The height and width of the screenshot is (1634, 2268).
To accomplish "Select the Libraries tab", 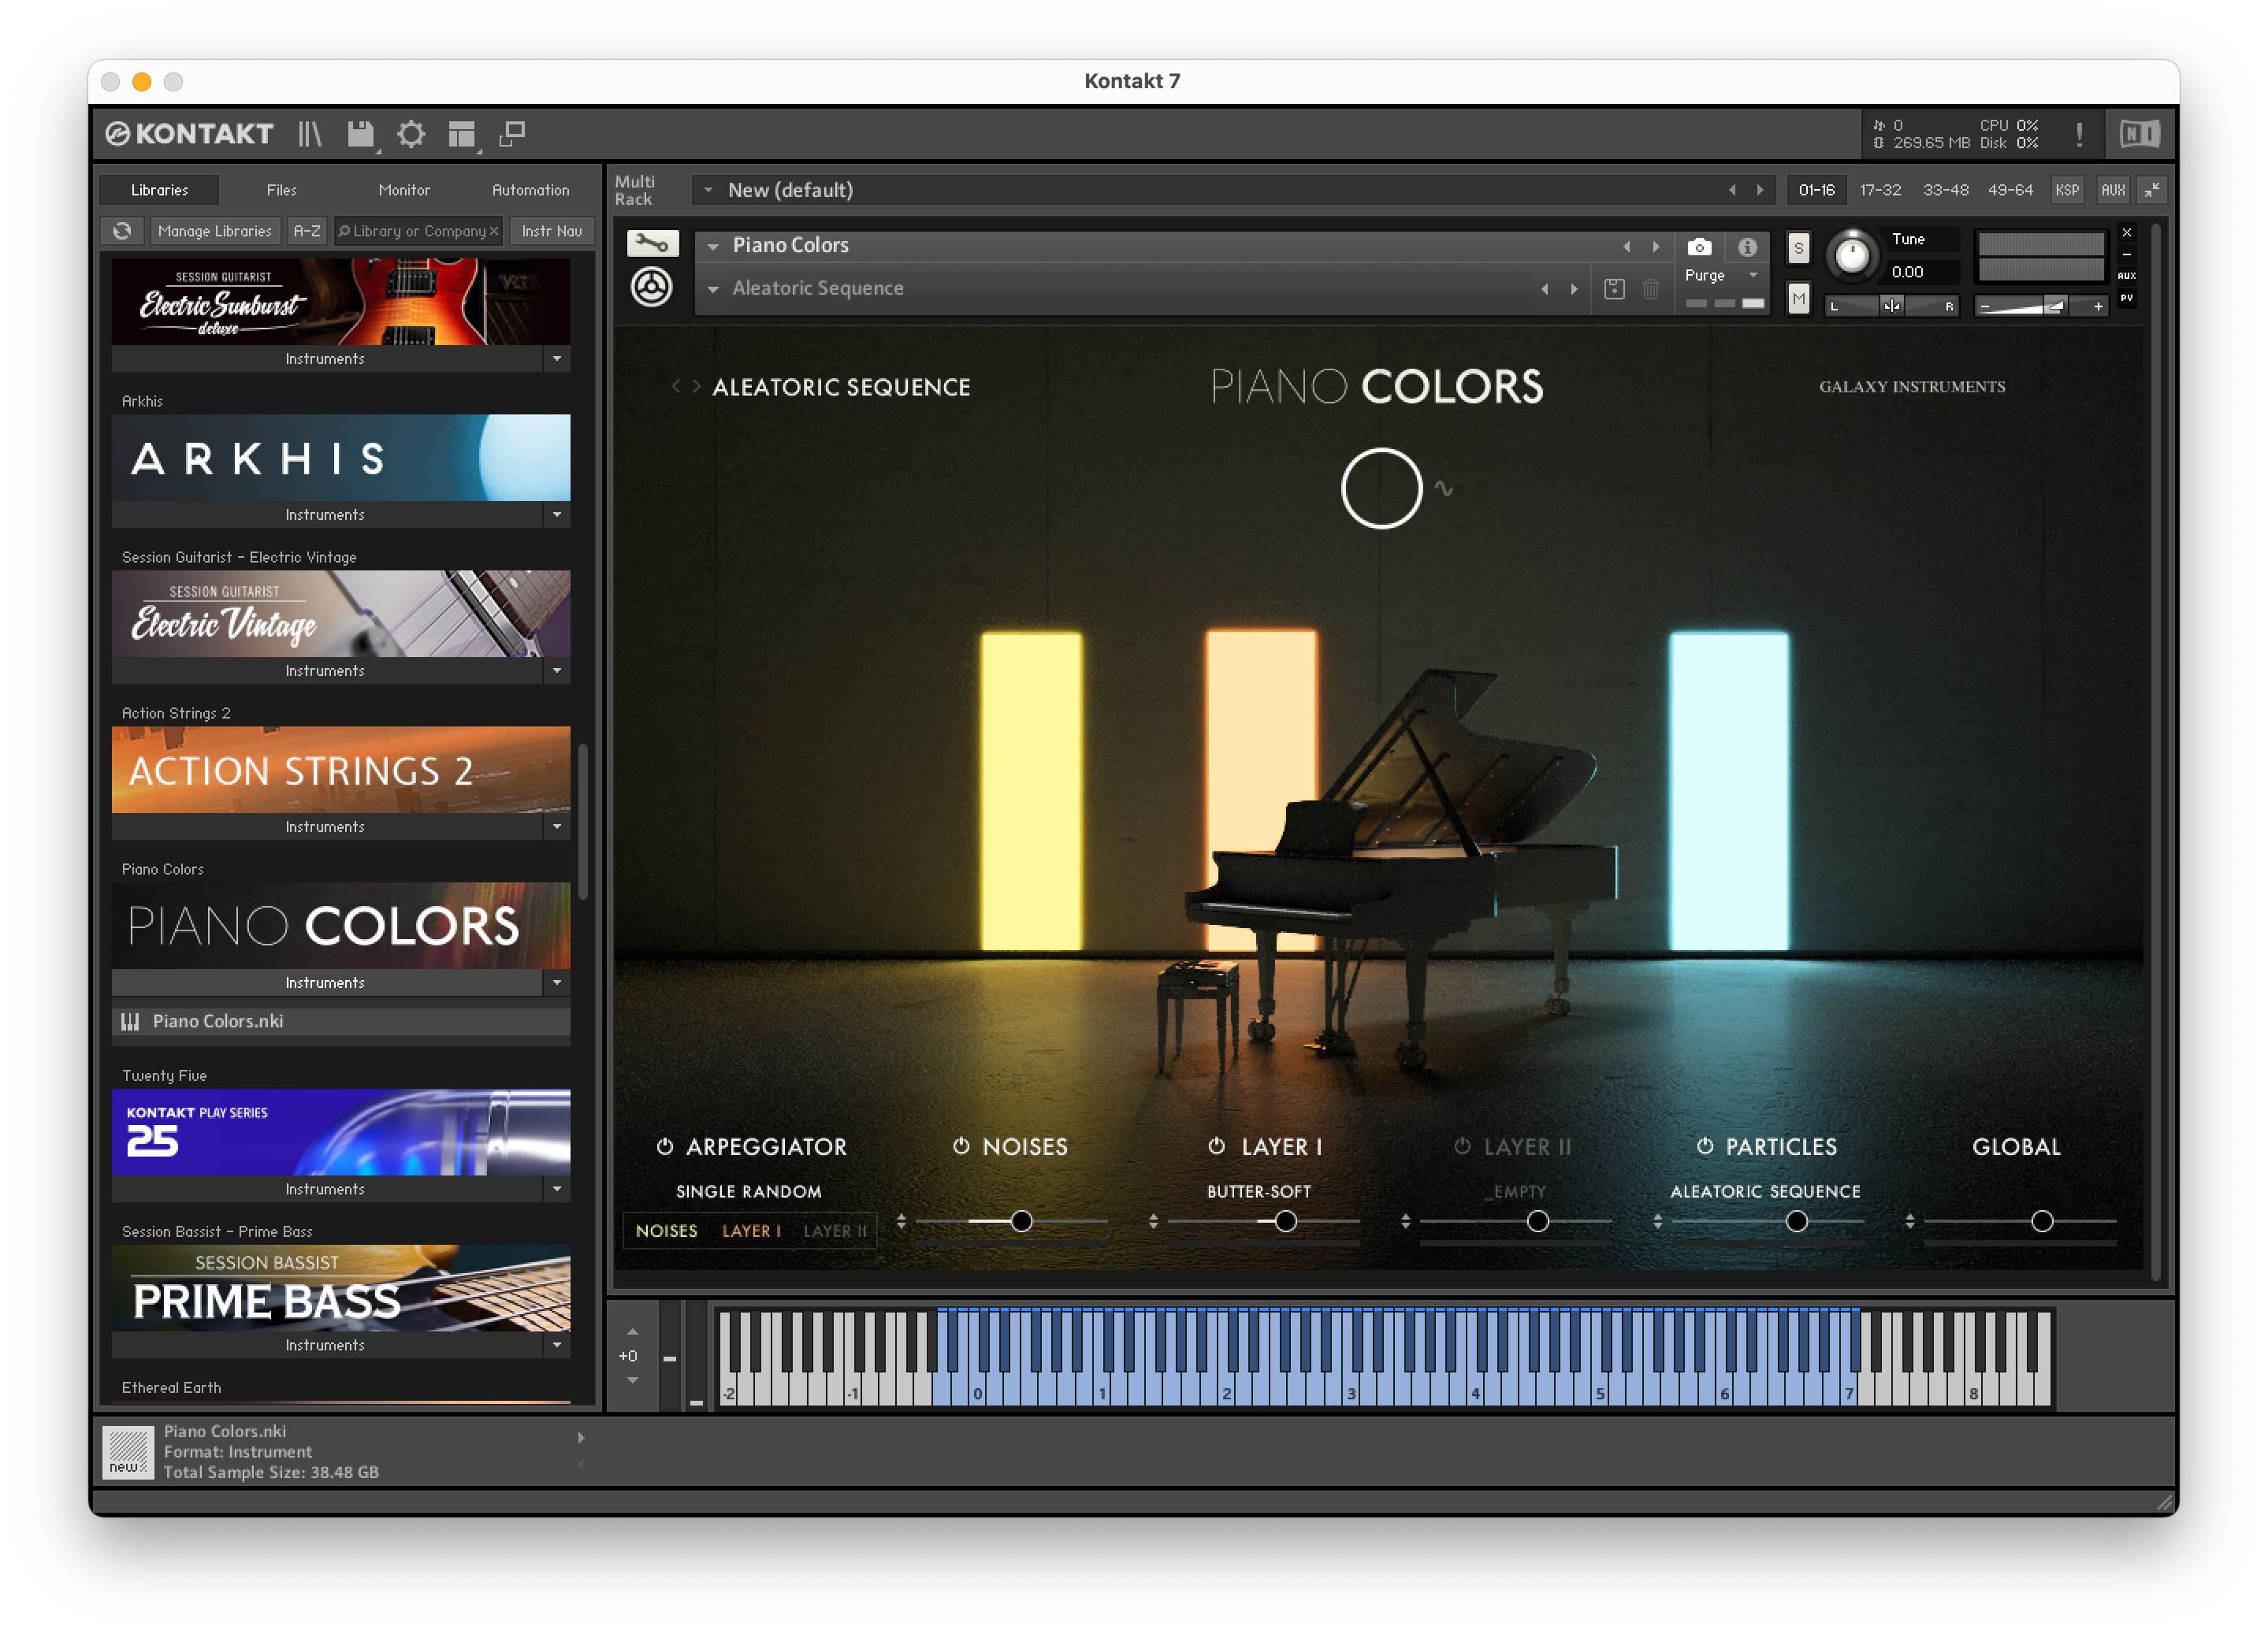I will [x=159, y=190].
